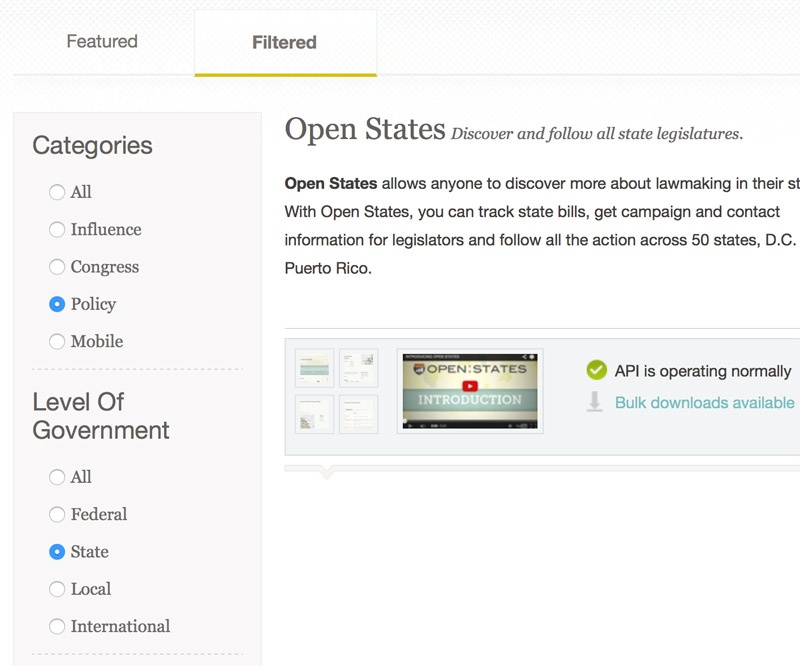Viewport: 800px width, 666px height.
Task: Choose the Influence category filter
Action: pos(57,230)
